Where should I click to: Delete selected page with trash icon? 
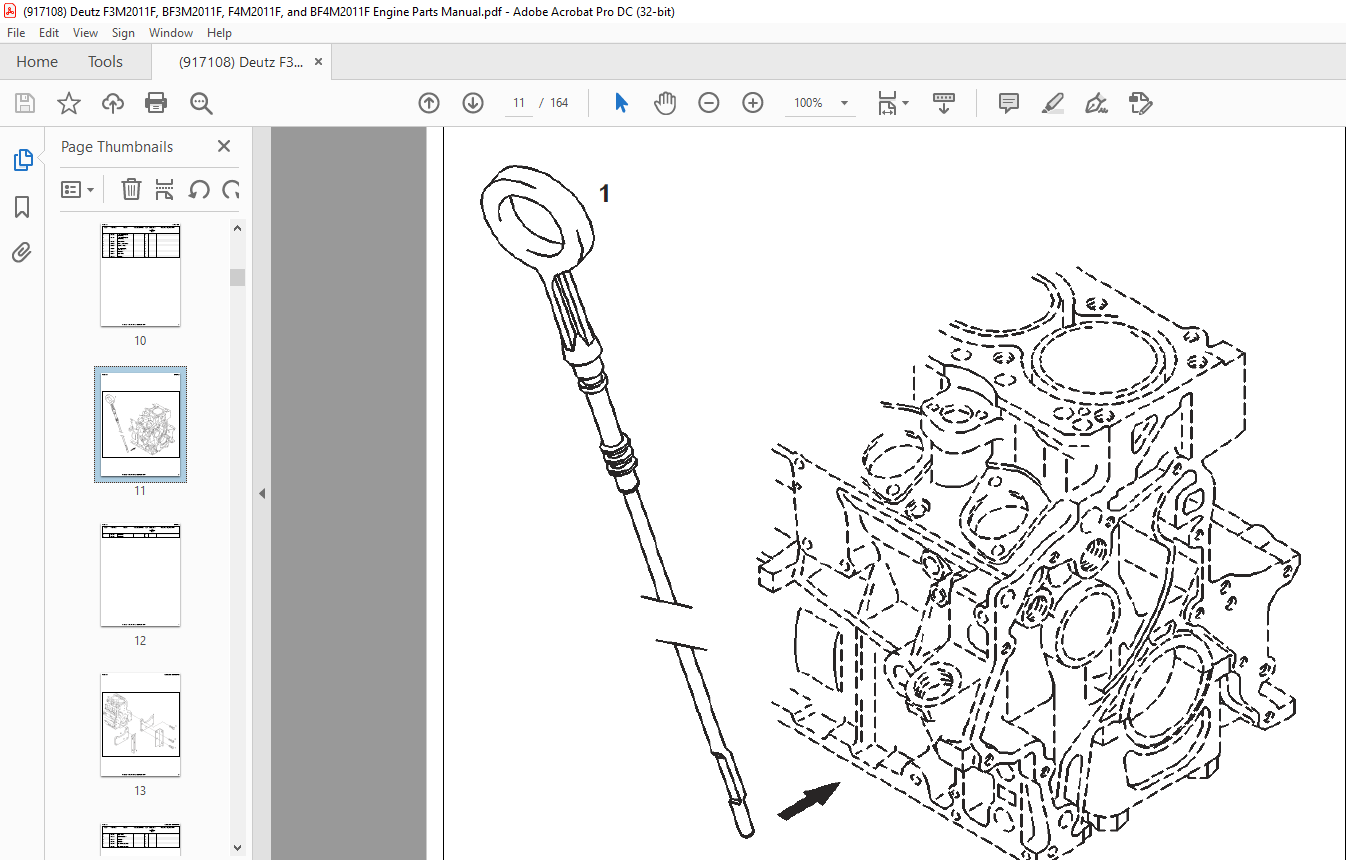coord(131,189)
